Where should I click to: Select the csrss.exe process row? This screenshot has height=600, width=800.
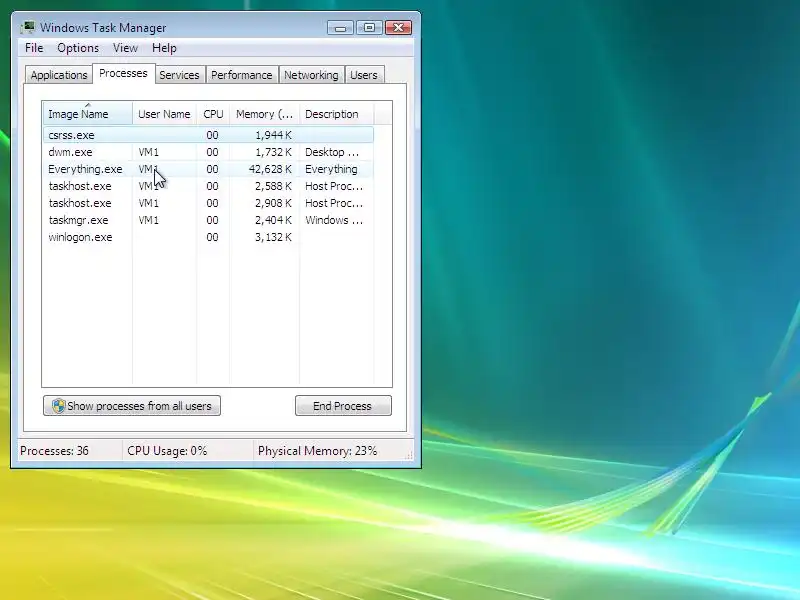coord(208,135)
